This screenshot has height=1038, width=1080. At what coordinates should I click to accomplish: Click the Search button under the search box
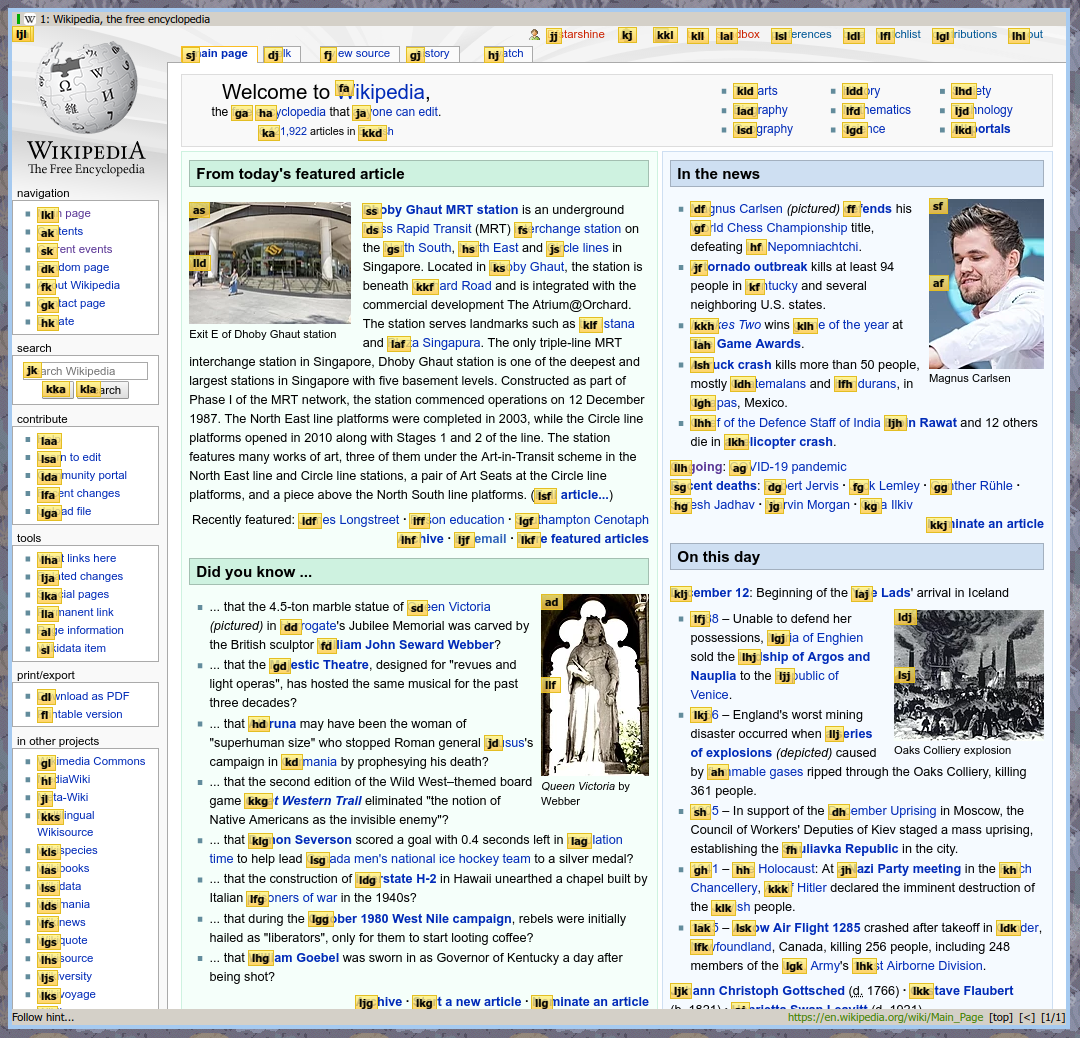coord(102,390)
